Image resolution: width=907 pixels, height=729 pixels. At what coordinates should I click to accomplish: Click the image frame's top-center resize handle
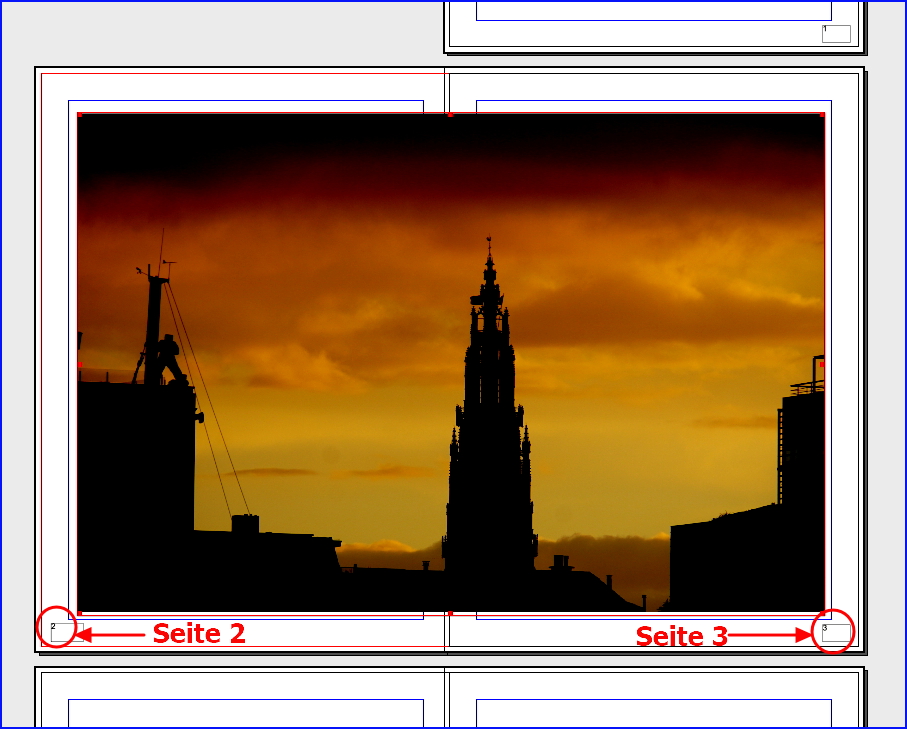(450, 115)
